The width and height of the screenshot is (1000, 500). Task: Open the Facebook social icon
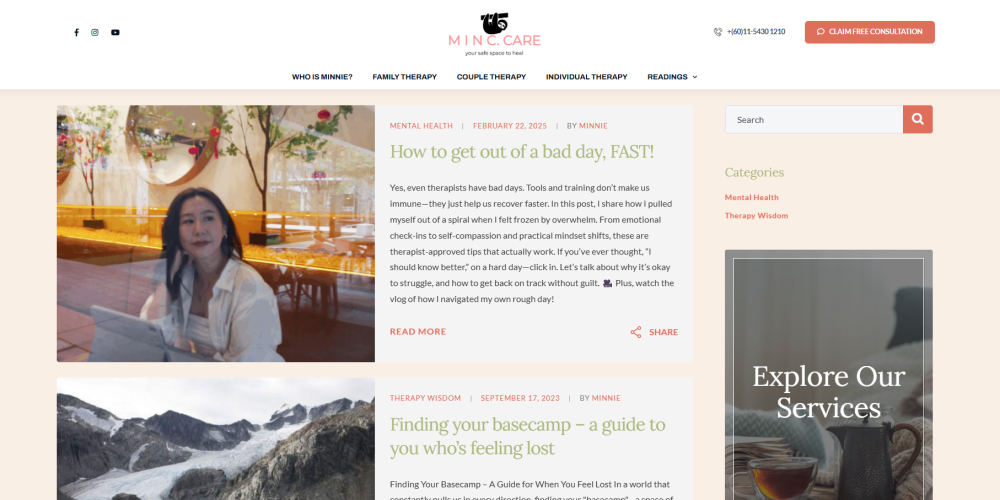[x=77, y=33]
